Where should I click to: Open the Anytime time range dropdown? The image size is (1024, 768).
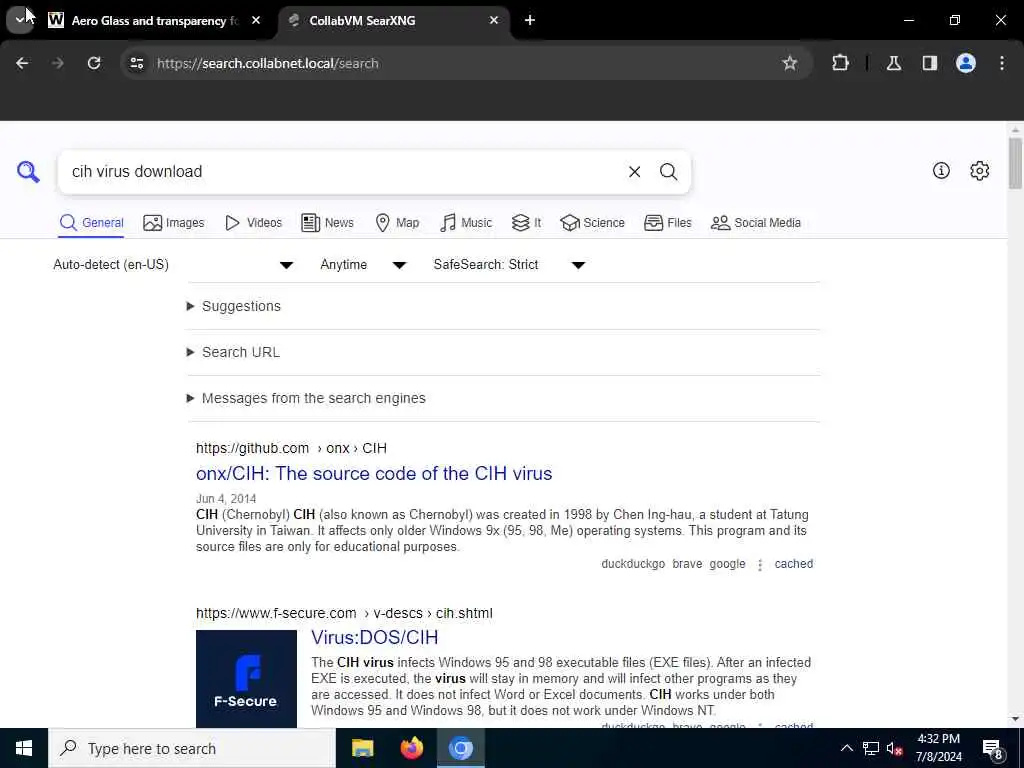click(363, 264)
